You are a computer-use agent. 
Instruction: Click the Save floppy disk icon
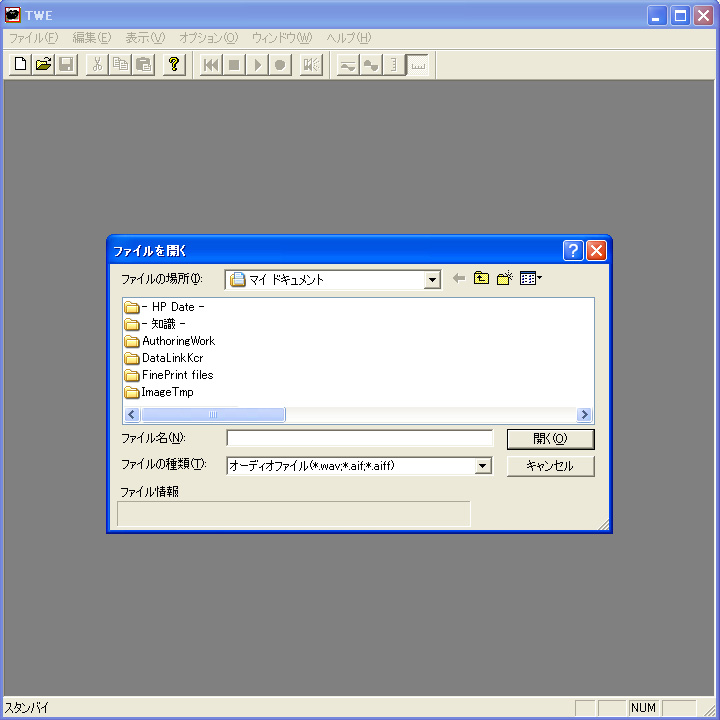(x=66, y=64)
